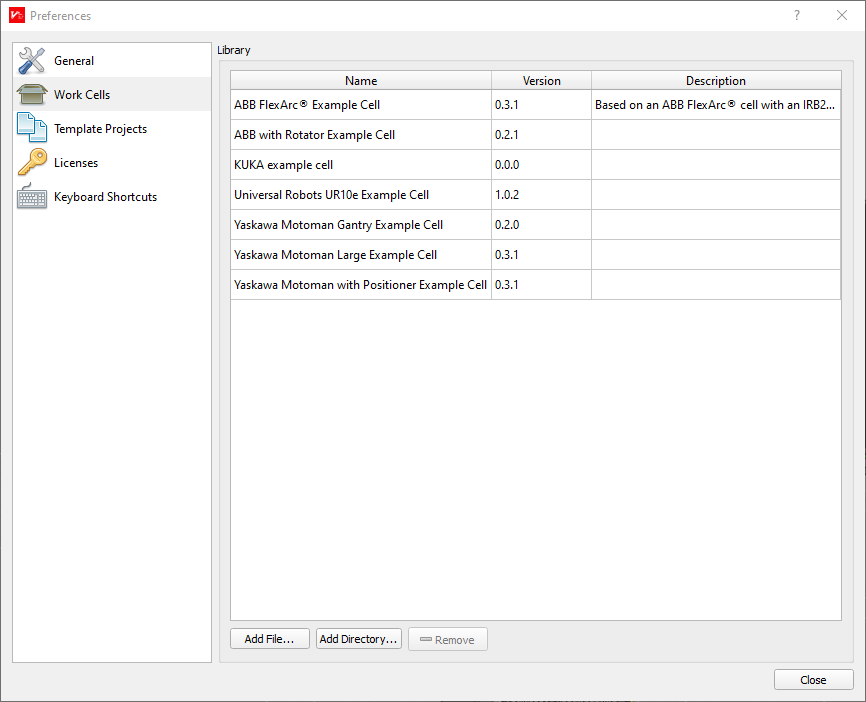866x702 pixels.
Task: Open the Template Projects section
Action: click(112, 129)
